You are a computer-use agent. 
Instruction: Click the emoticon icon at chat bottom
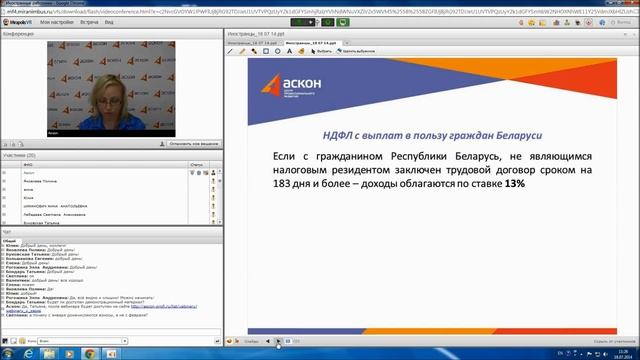click(x=22, y=341)
